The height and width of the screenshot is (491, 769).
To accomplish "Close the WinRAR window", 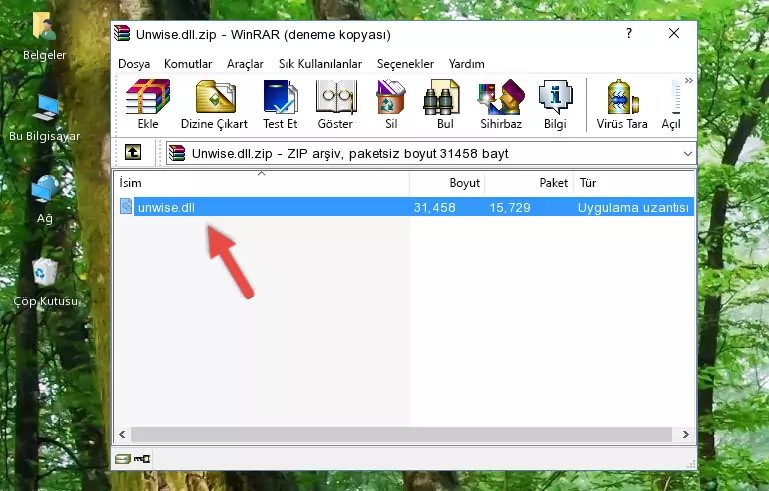I will click(674, 33).
